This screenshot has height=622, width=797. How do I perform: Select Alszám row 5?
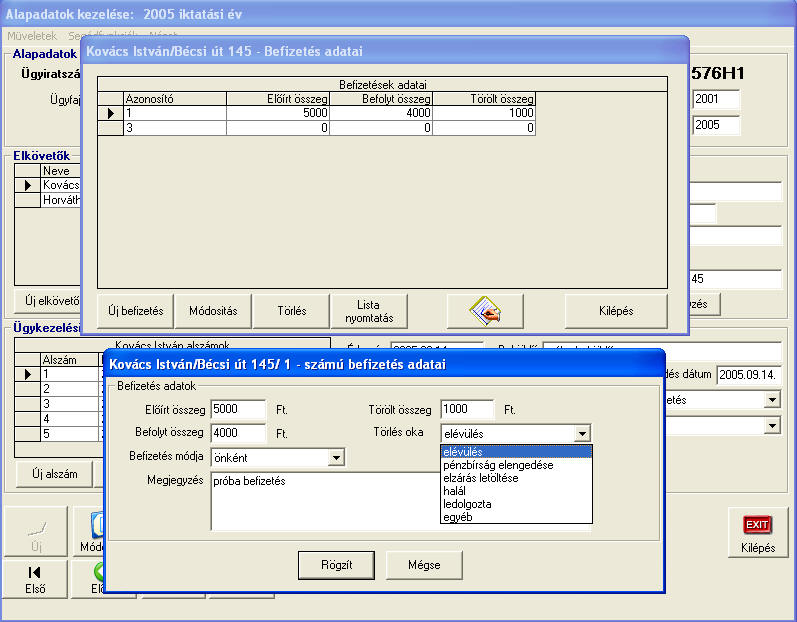(x=58, y=434)
